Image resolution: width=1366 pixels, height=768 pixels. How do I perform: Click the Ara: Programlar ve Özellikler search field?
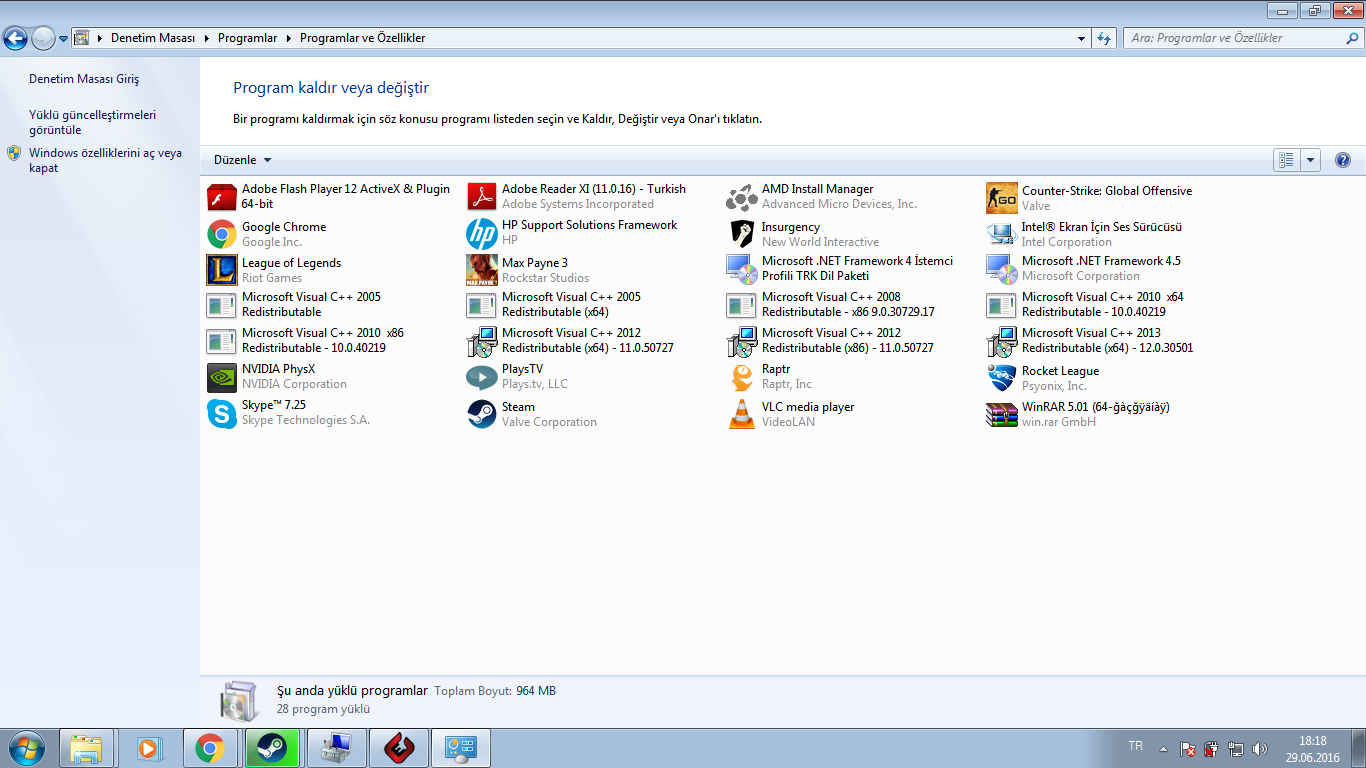point(1242,38)
